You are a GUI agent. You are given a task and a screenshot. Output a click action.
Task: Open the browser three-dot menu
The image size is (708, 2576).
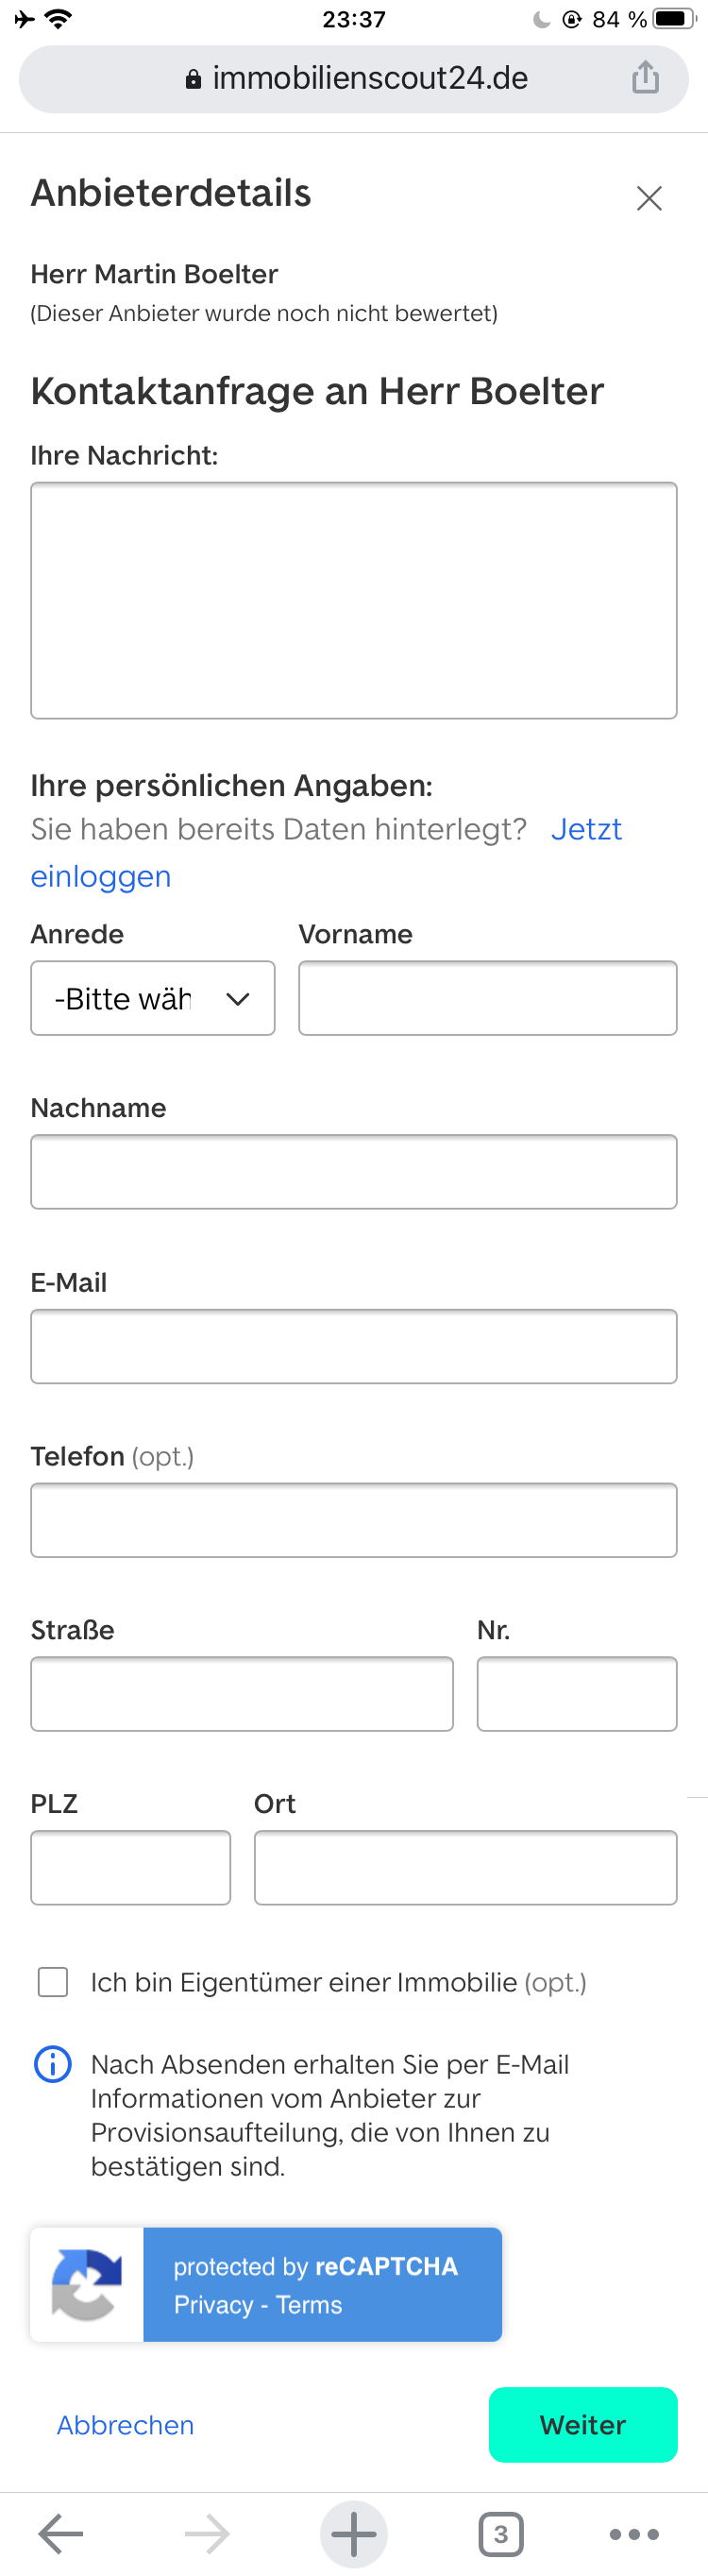click(x=634, y=2533)
